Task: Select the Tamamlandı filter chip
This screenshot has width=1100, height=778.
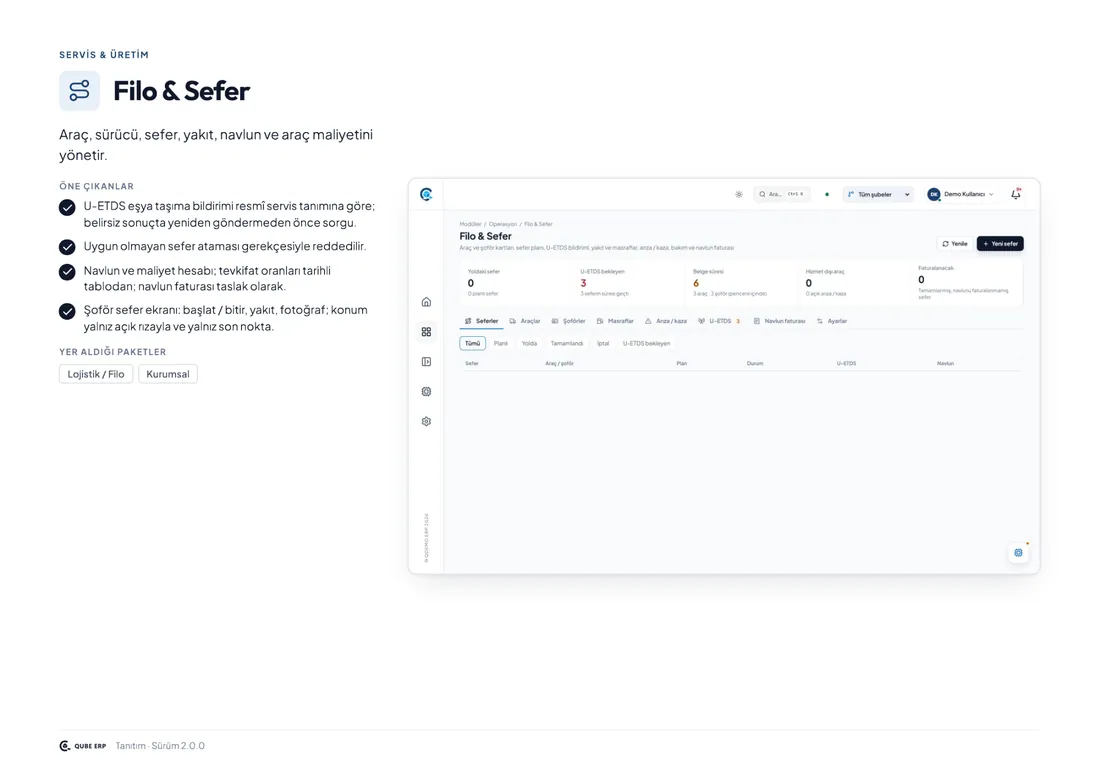Action: point(567,344)
